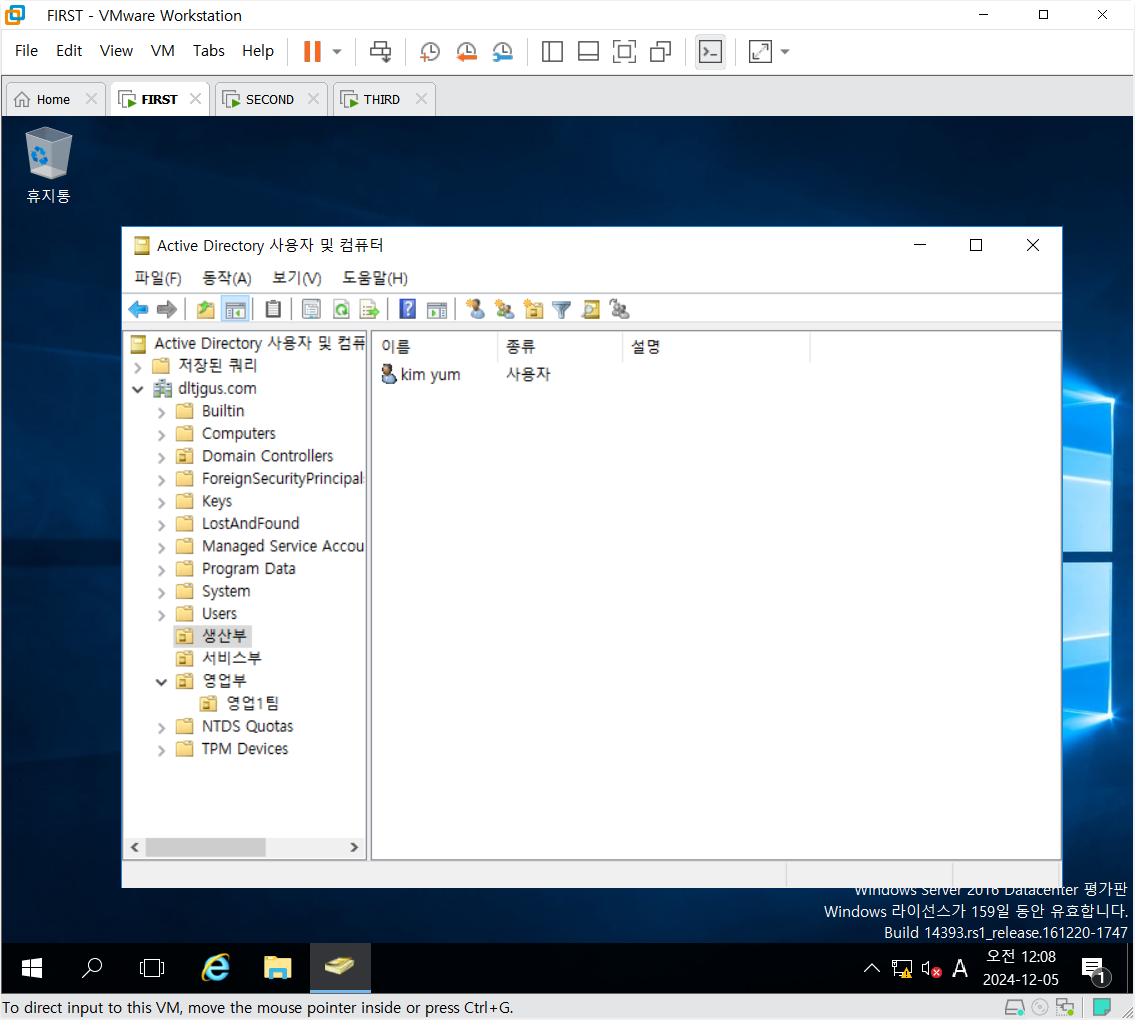Open Internet Explorer from taskbar
1135x1020 pixels.
click(216, 968)
